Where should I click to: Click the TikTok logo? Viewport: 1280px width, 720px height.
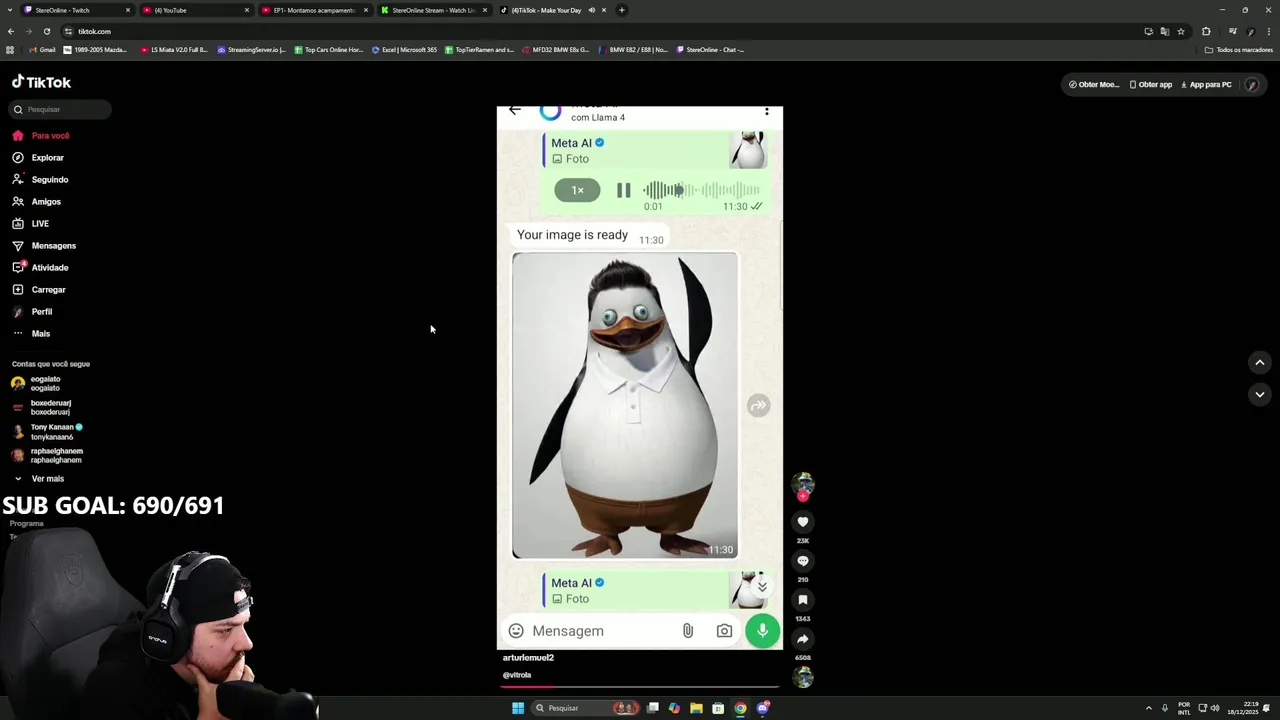(41, 82)
